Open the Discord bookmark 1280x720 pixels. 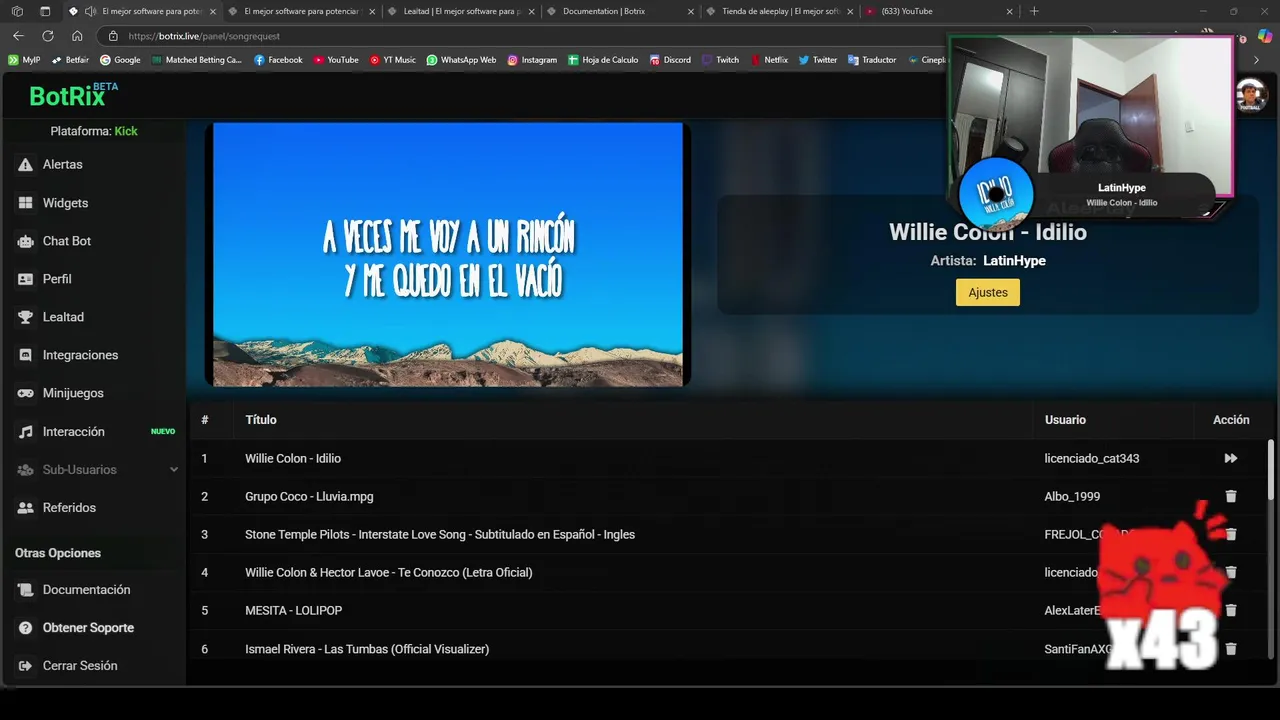pyautogui.click(x=670, y=60)
